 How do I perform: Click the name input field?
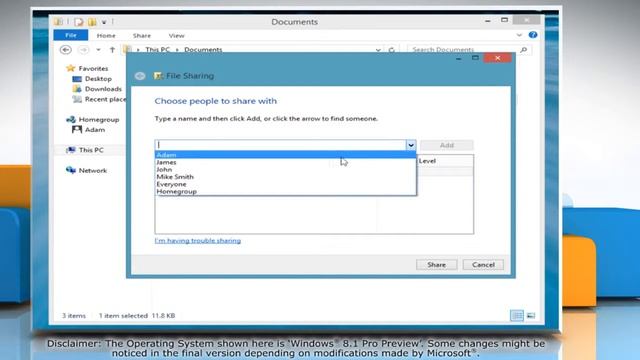[280, 145]
